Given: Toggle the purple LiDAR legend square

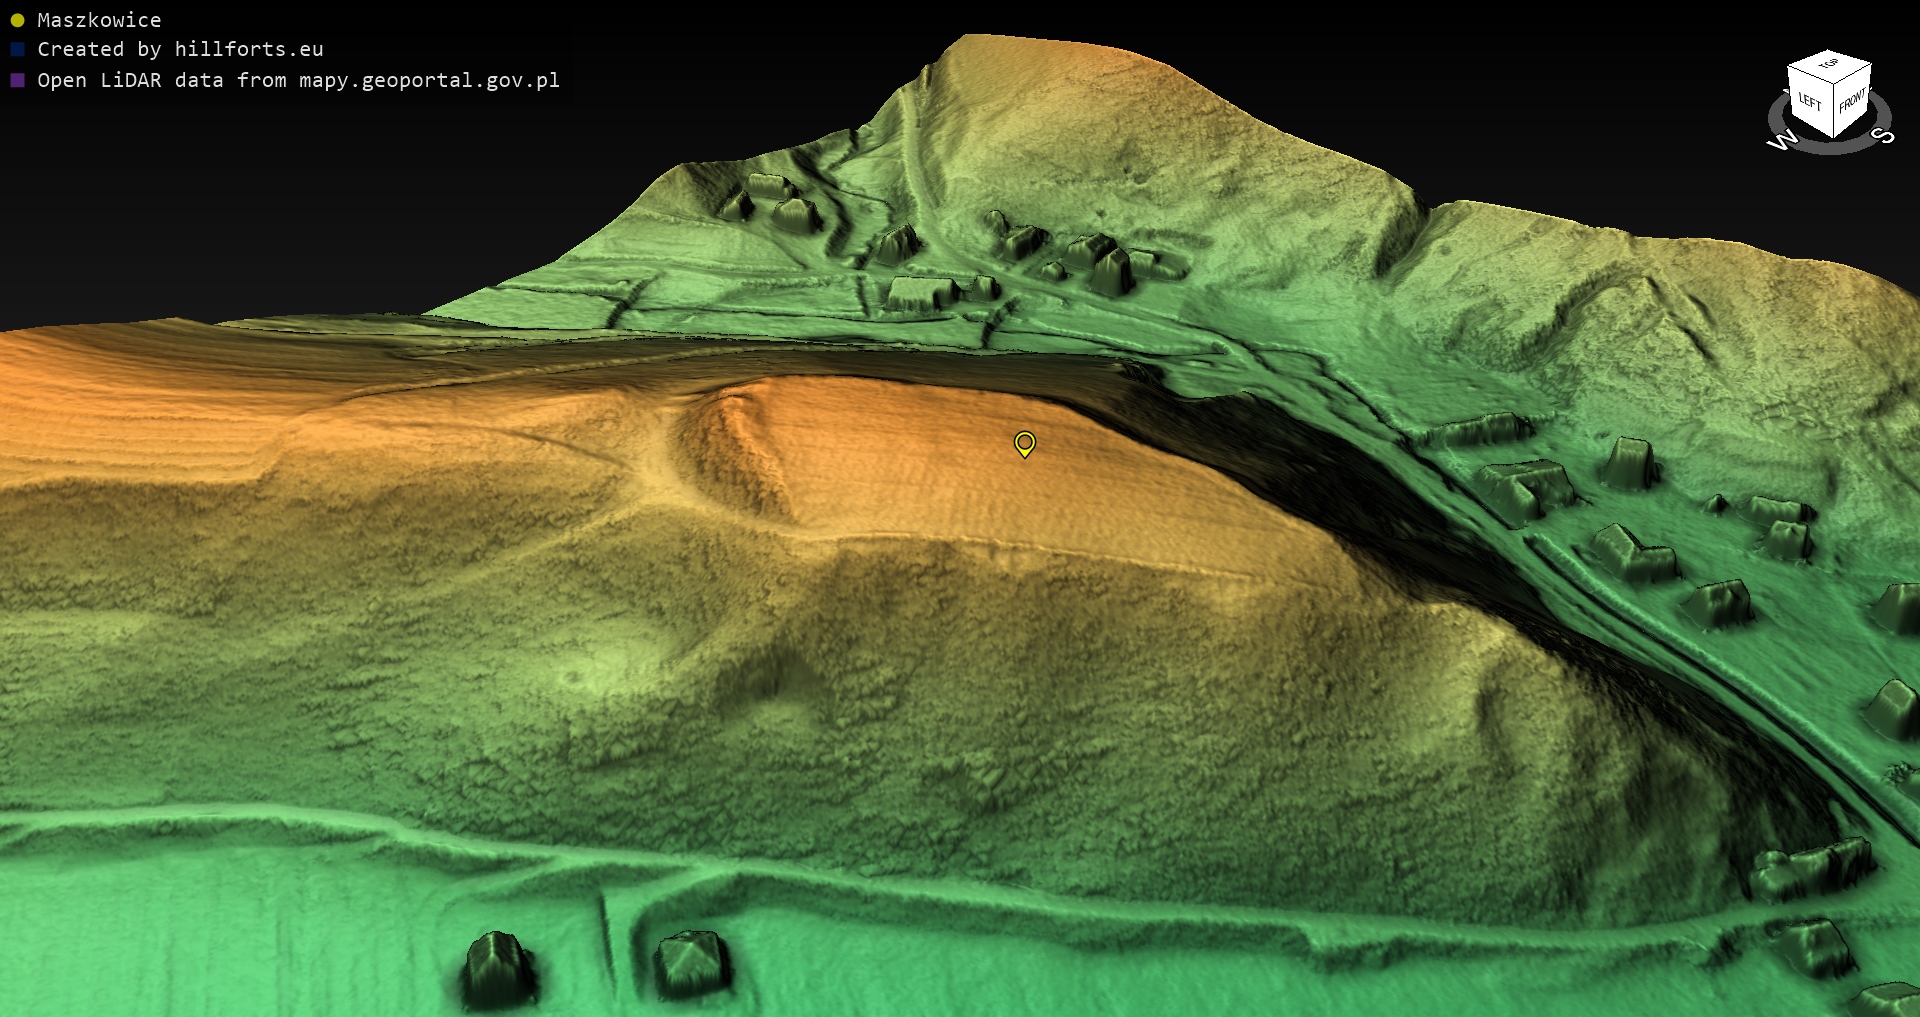Looking at the screenshot, I should (x=17, y=80).
